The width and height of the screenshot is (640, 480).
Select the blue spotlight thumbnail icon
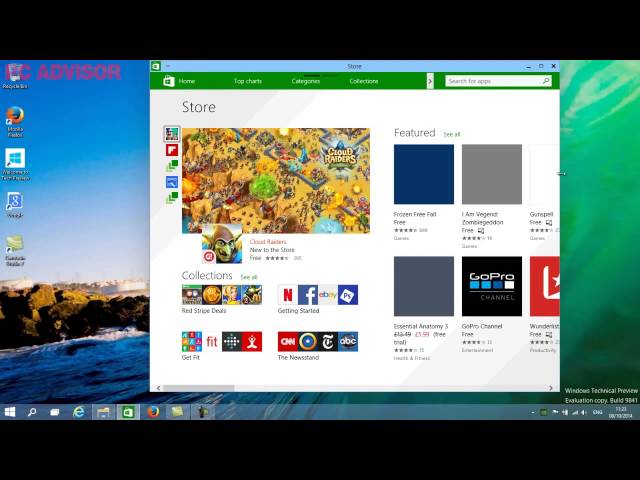[x=172, y=182]
